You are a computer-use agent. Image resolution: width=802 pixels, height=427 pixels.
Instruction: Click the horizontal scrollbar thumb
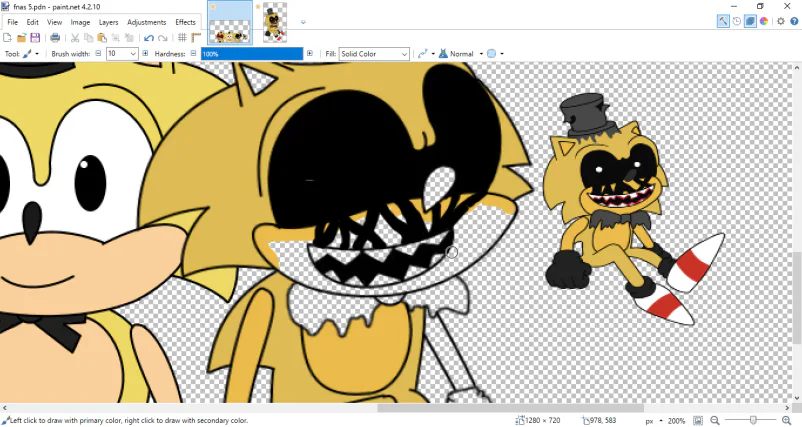(510, 408)
